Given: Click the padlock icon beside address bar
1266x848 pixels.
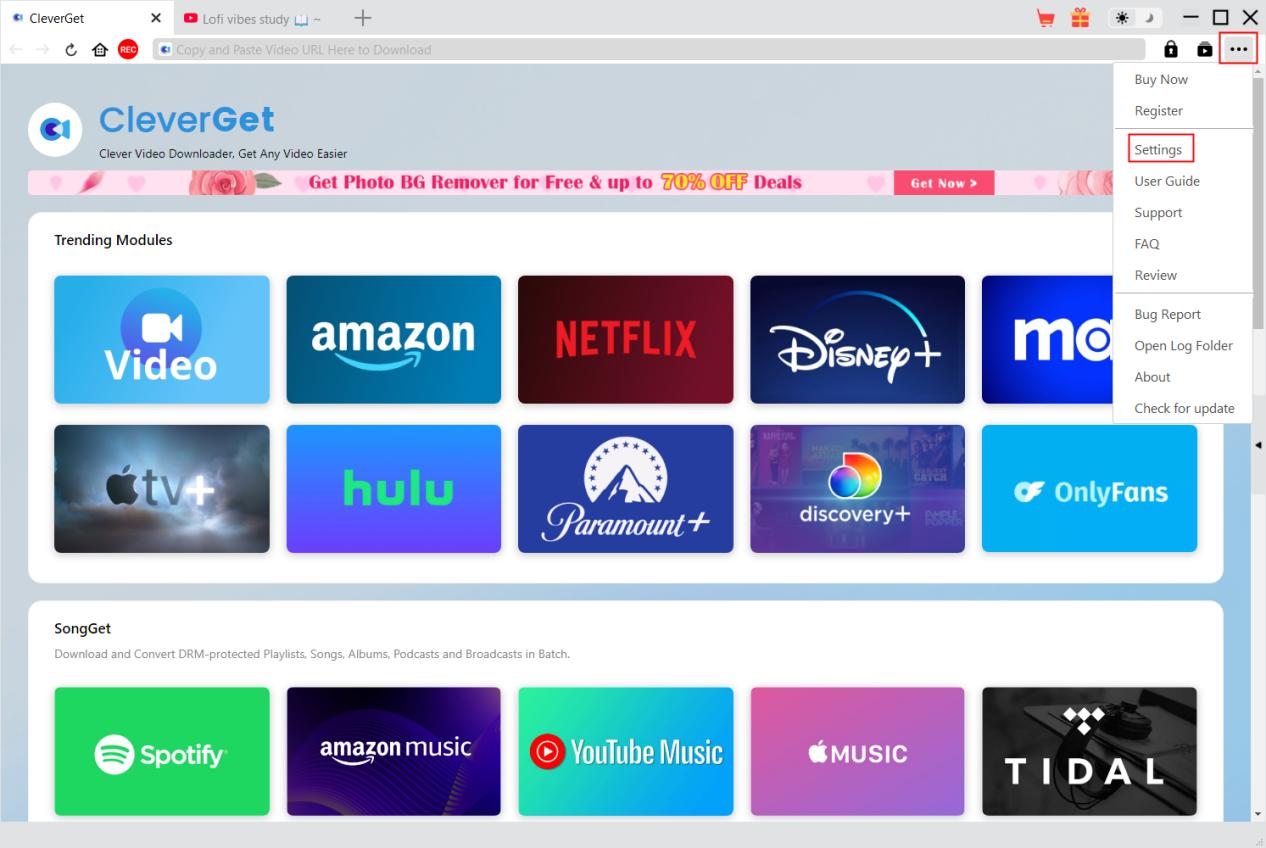Looking at the screenshot, I should tap(1171, 49).
